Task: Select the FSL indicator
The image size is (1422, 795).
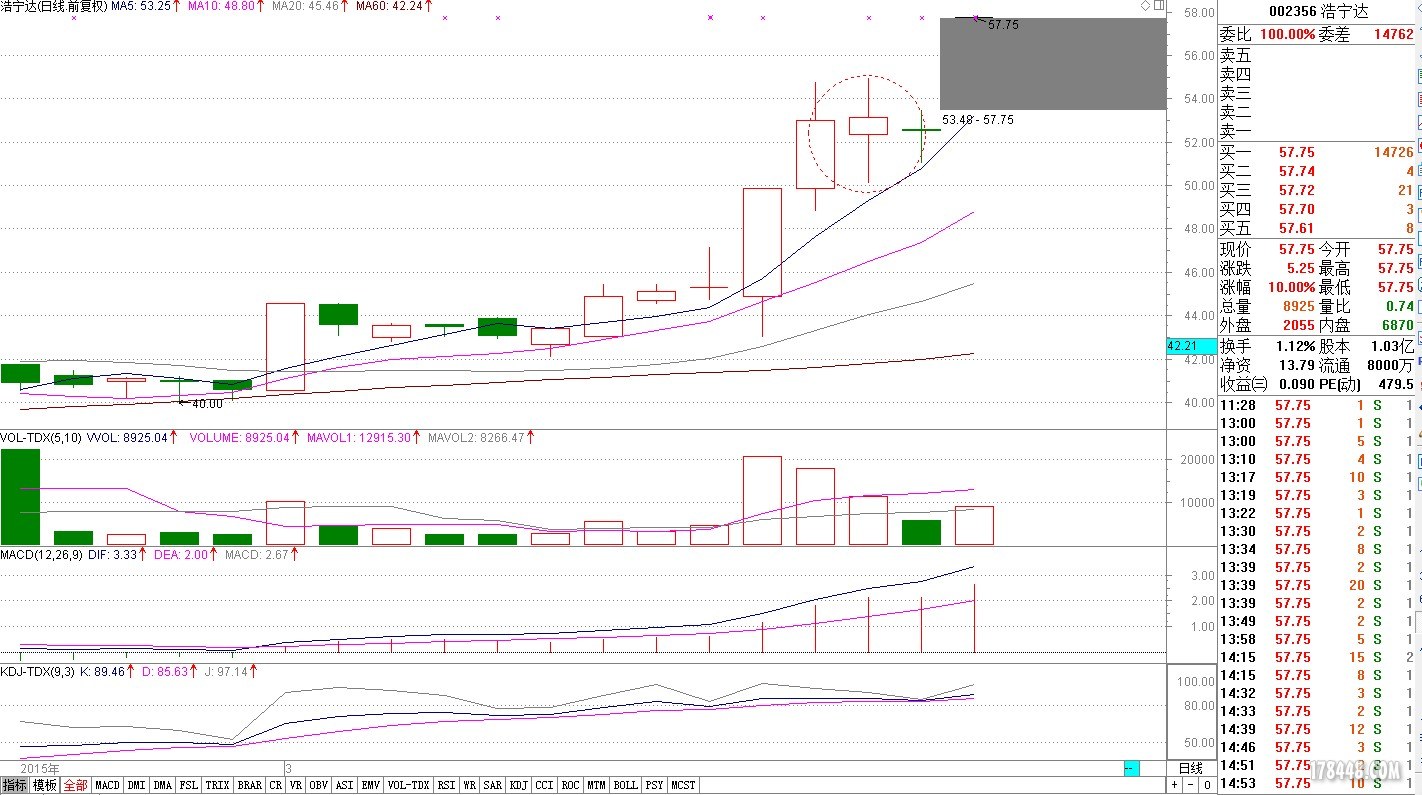Action: click(x=189, y=786)
